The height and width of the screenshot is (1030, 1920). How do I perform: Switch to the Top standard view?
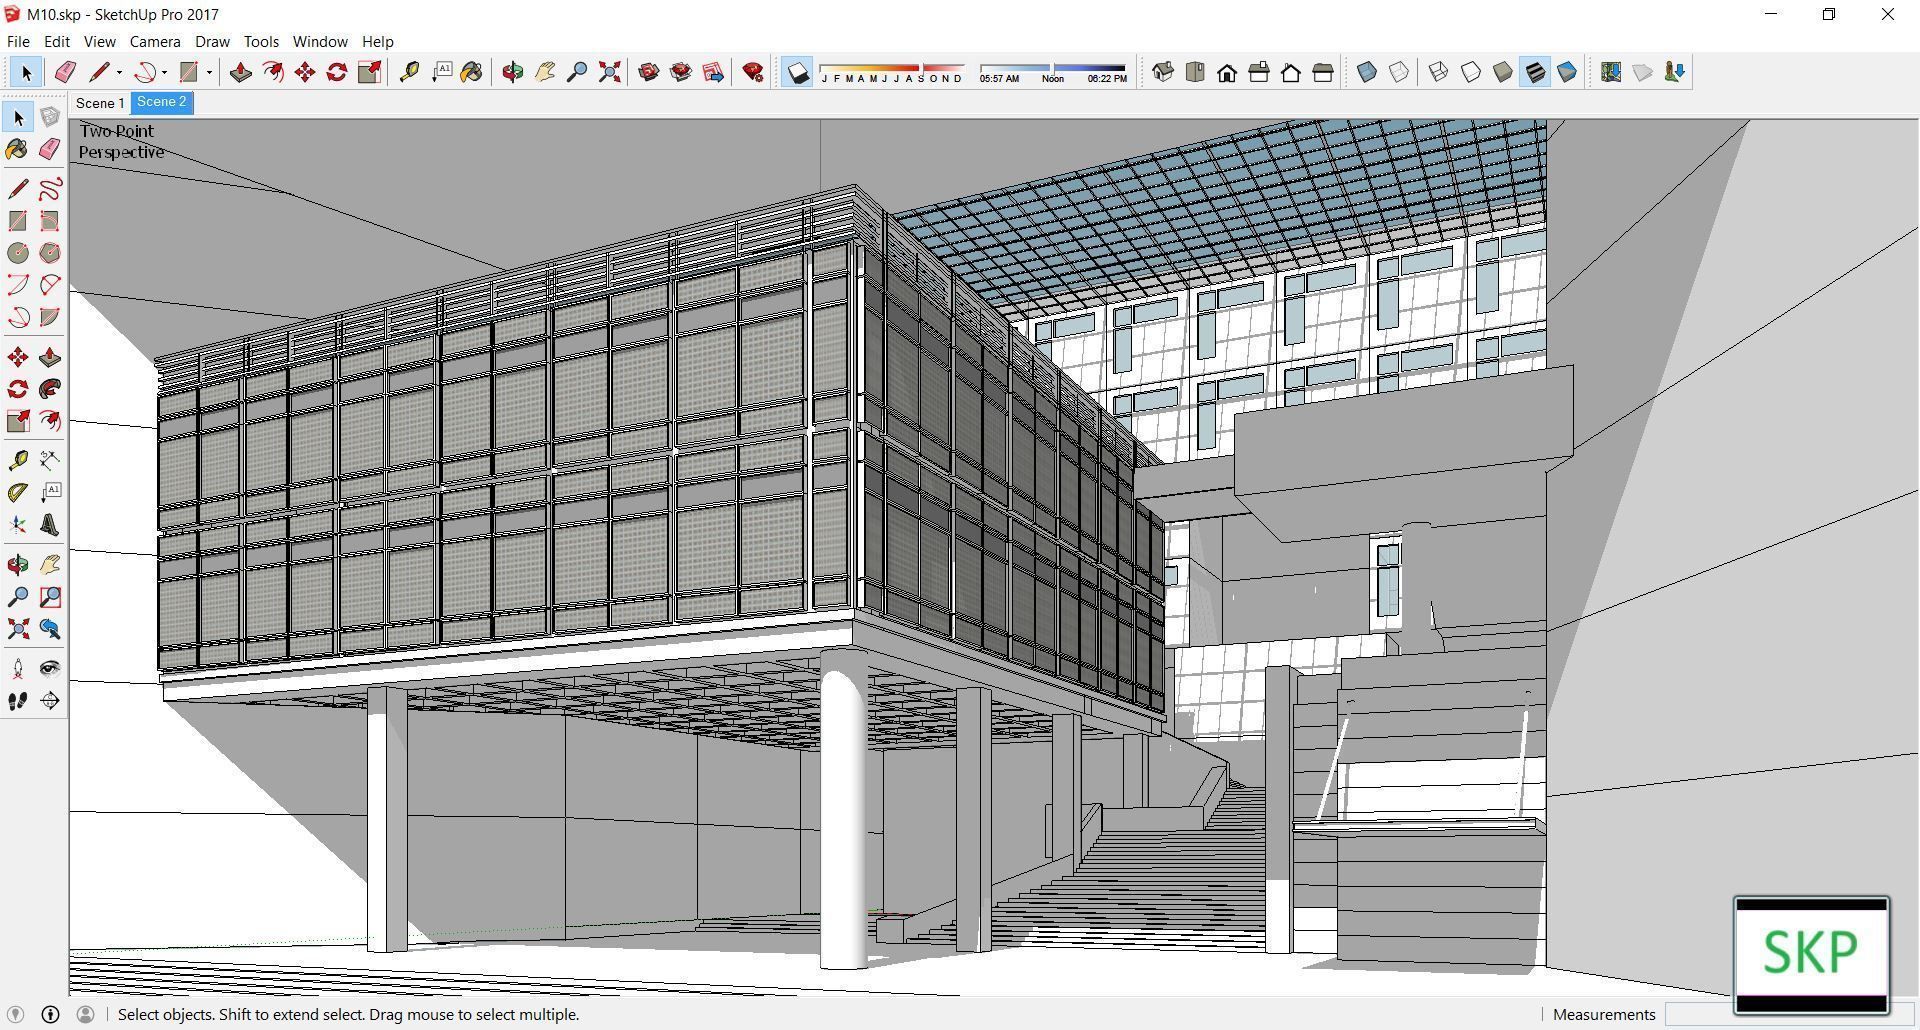1192,71
